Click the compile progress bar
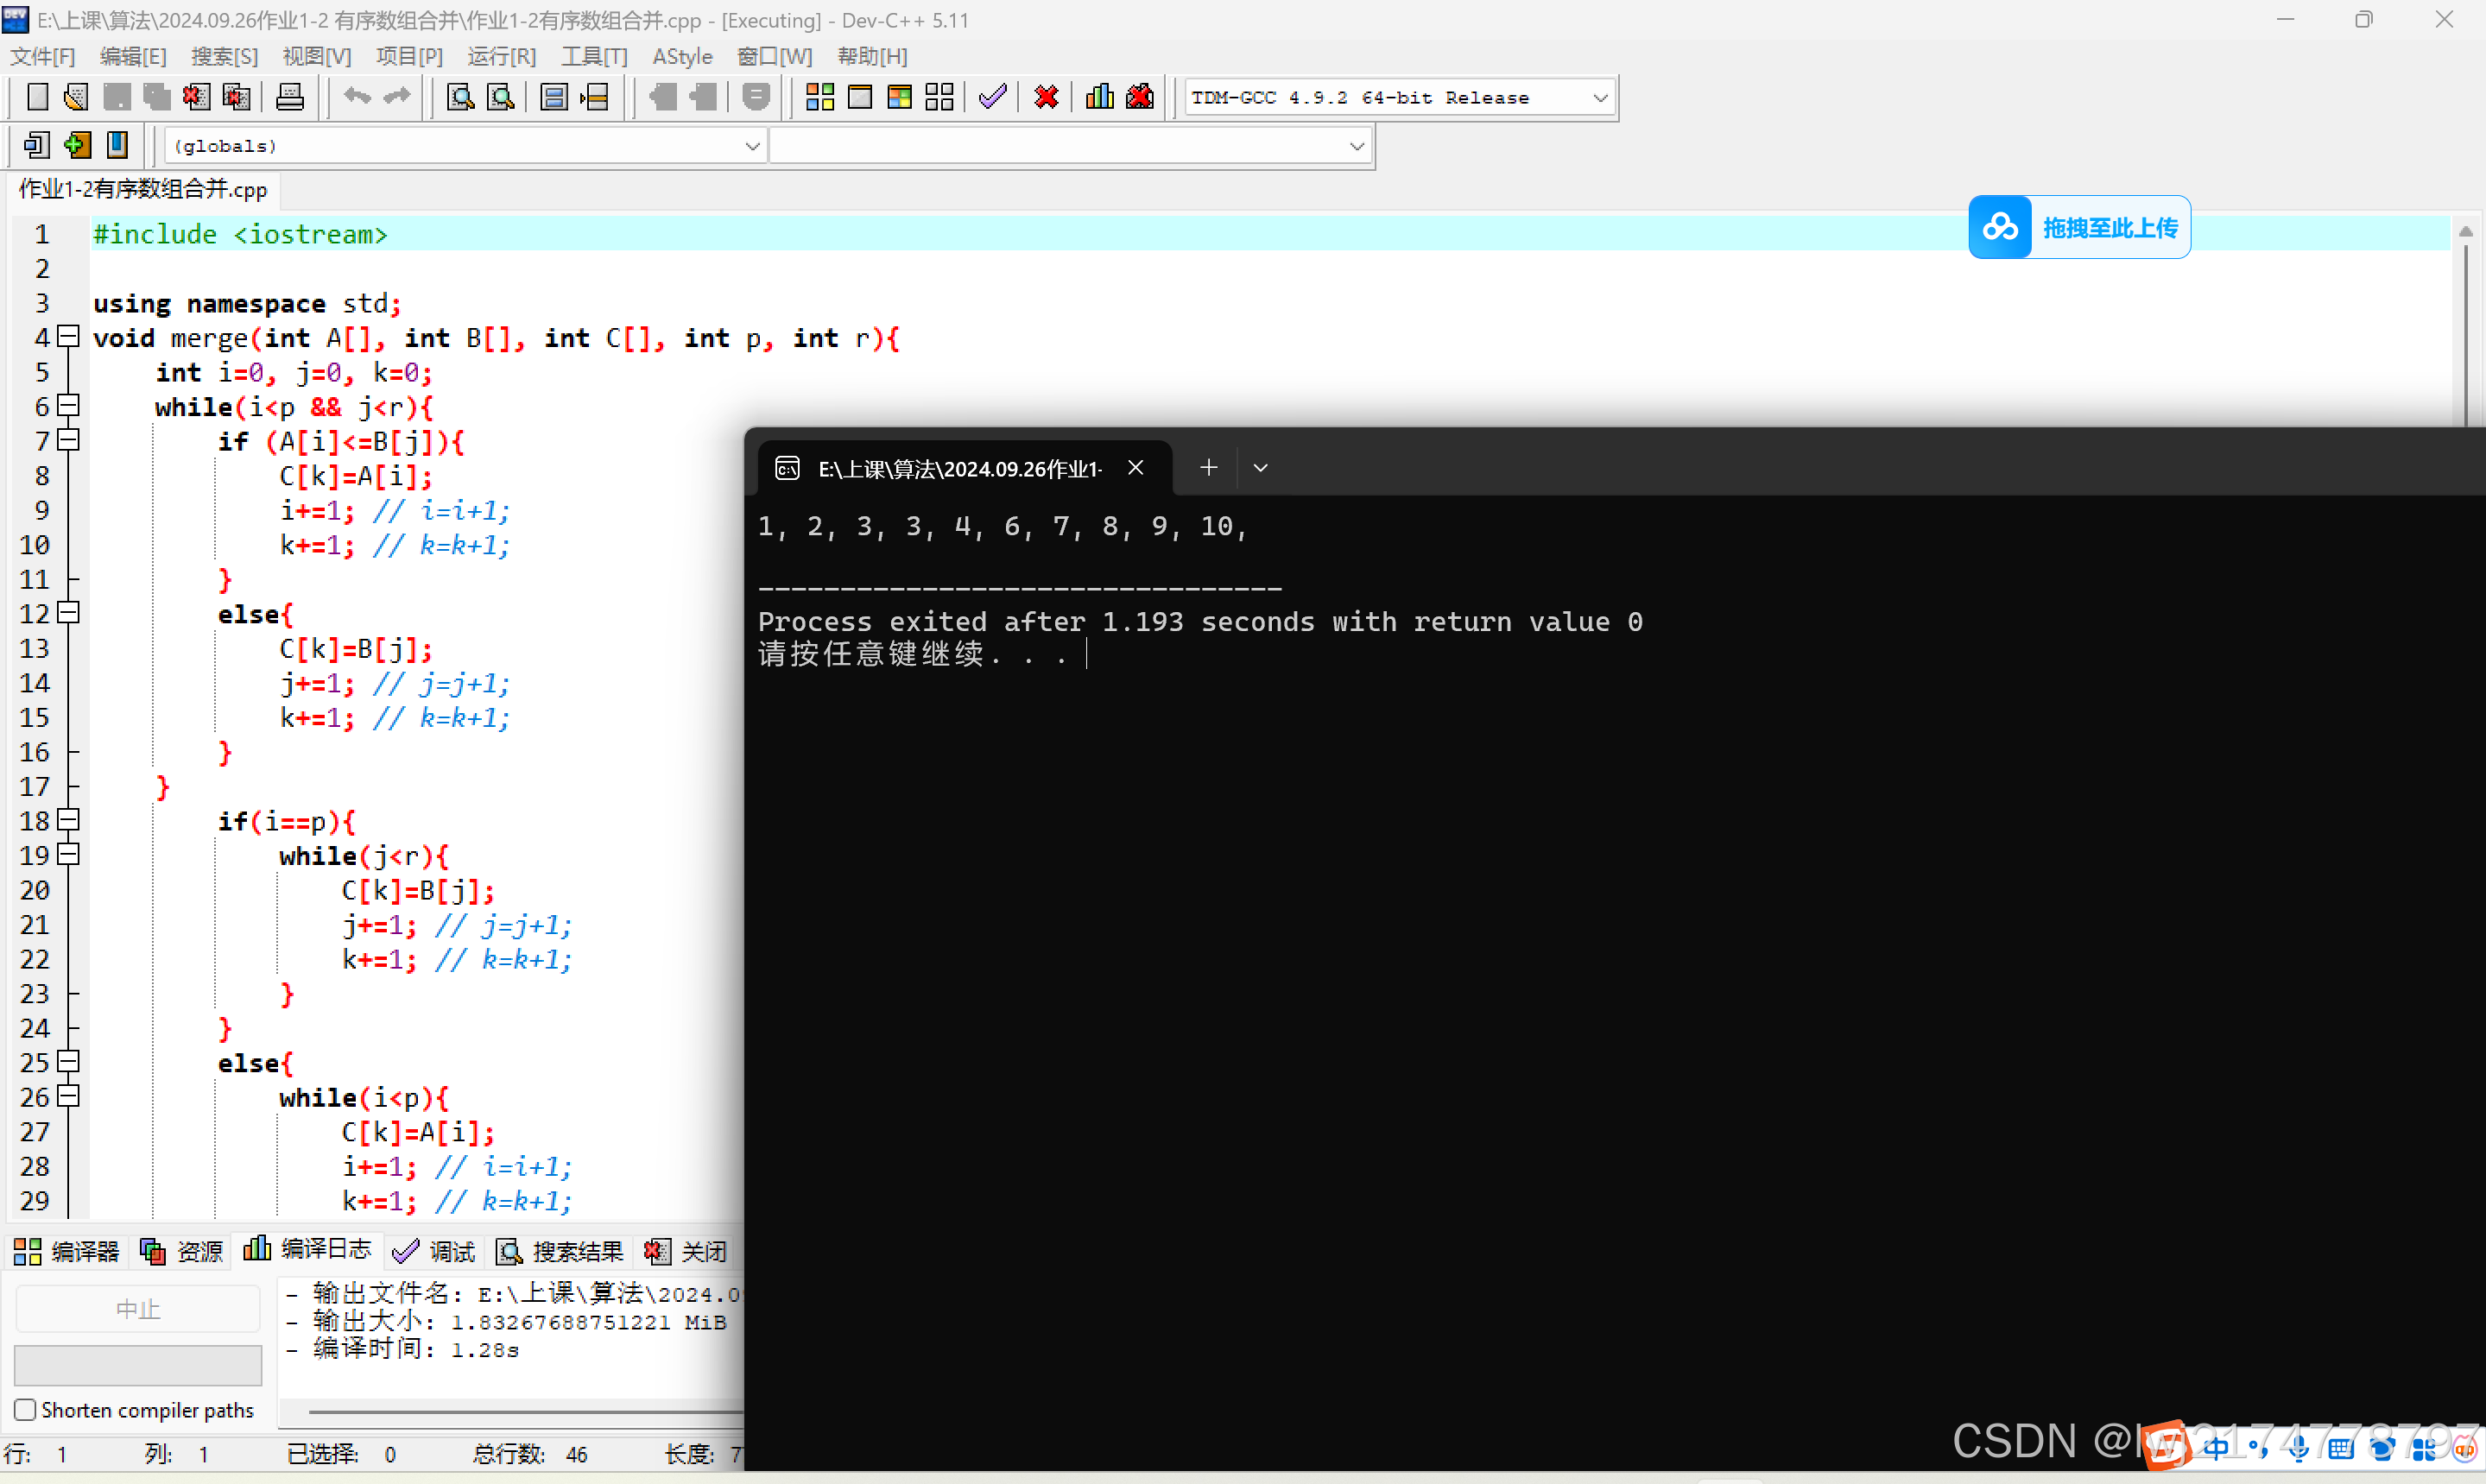 (138, 1365)
